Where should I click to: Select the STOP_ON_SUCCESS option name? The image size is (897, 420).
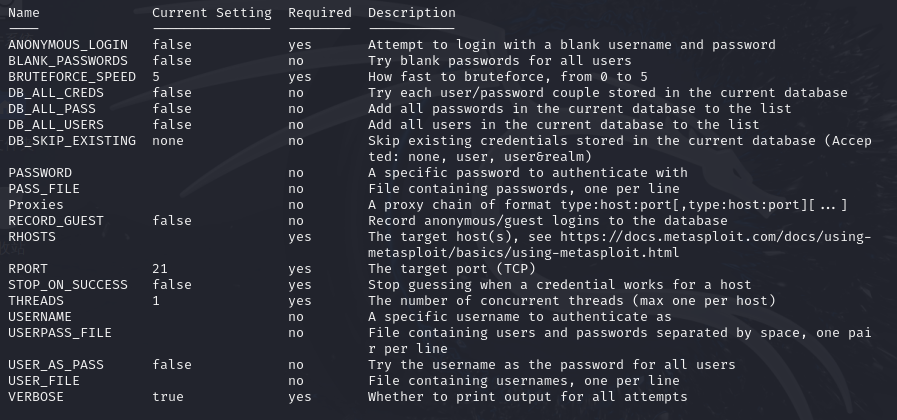coord(68,285)
